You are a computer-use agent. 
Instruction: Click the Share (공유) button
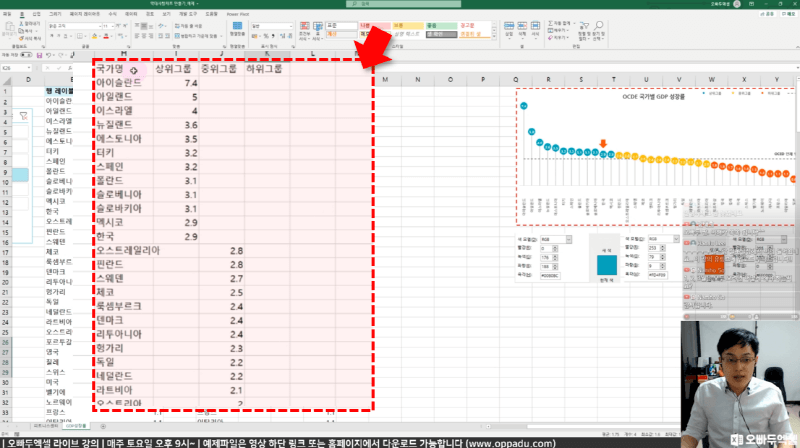tap(765, 15)
